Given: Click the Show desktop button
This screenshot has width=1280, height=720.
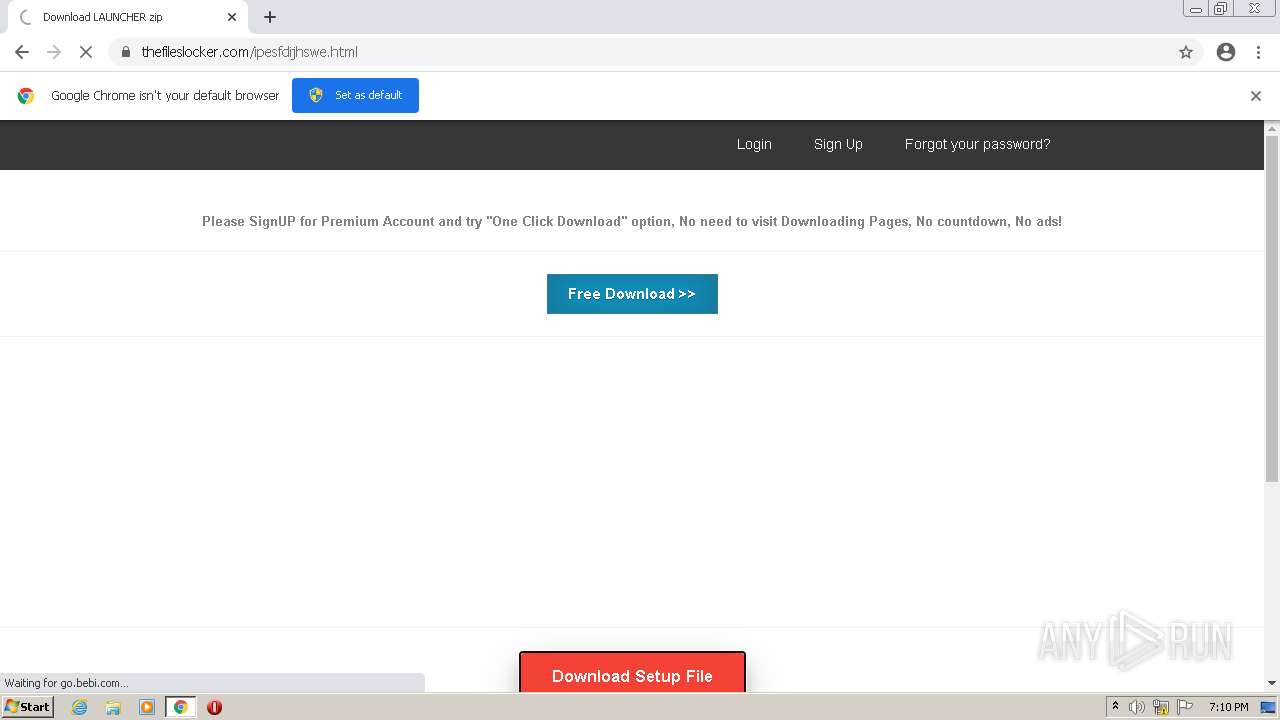Looking at the screenshot, I should click(1269, 707).
